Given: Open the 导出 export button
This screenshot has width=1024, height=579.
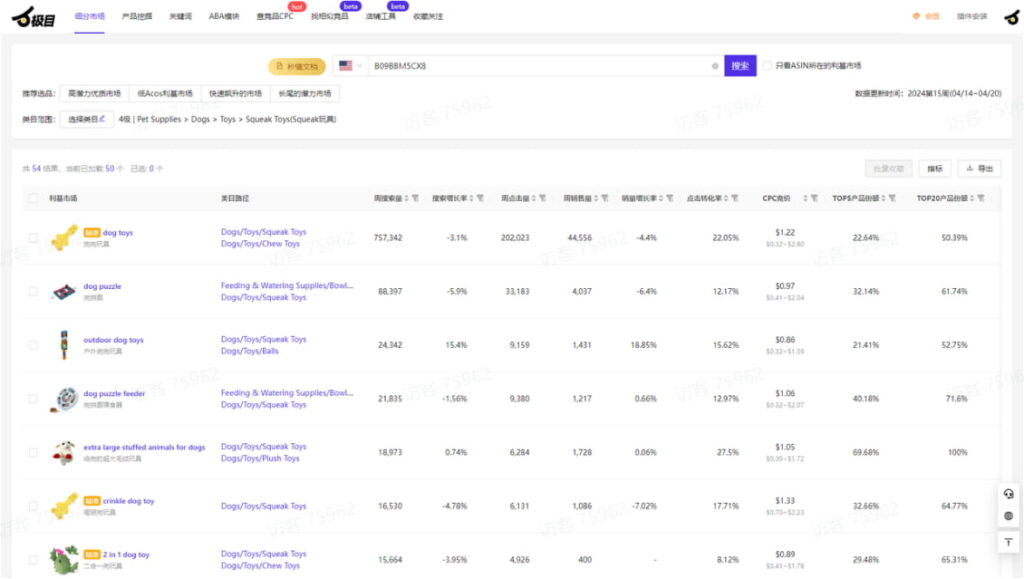Looking at the screenshot, I should [x=979, y=169].
